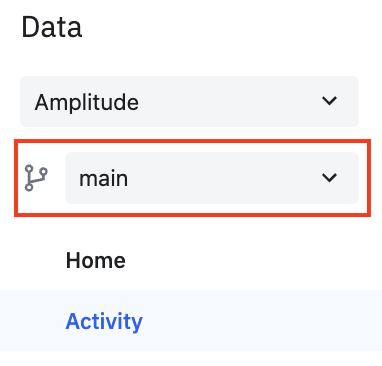Expand the main branch selector
Viewport: 382px width, 366px height.
point(212,178)
